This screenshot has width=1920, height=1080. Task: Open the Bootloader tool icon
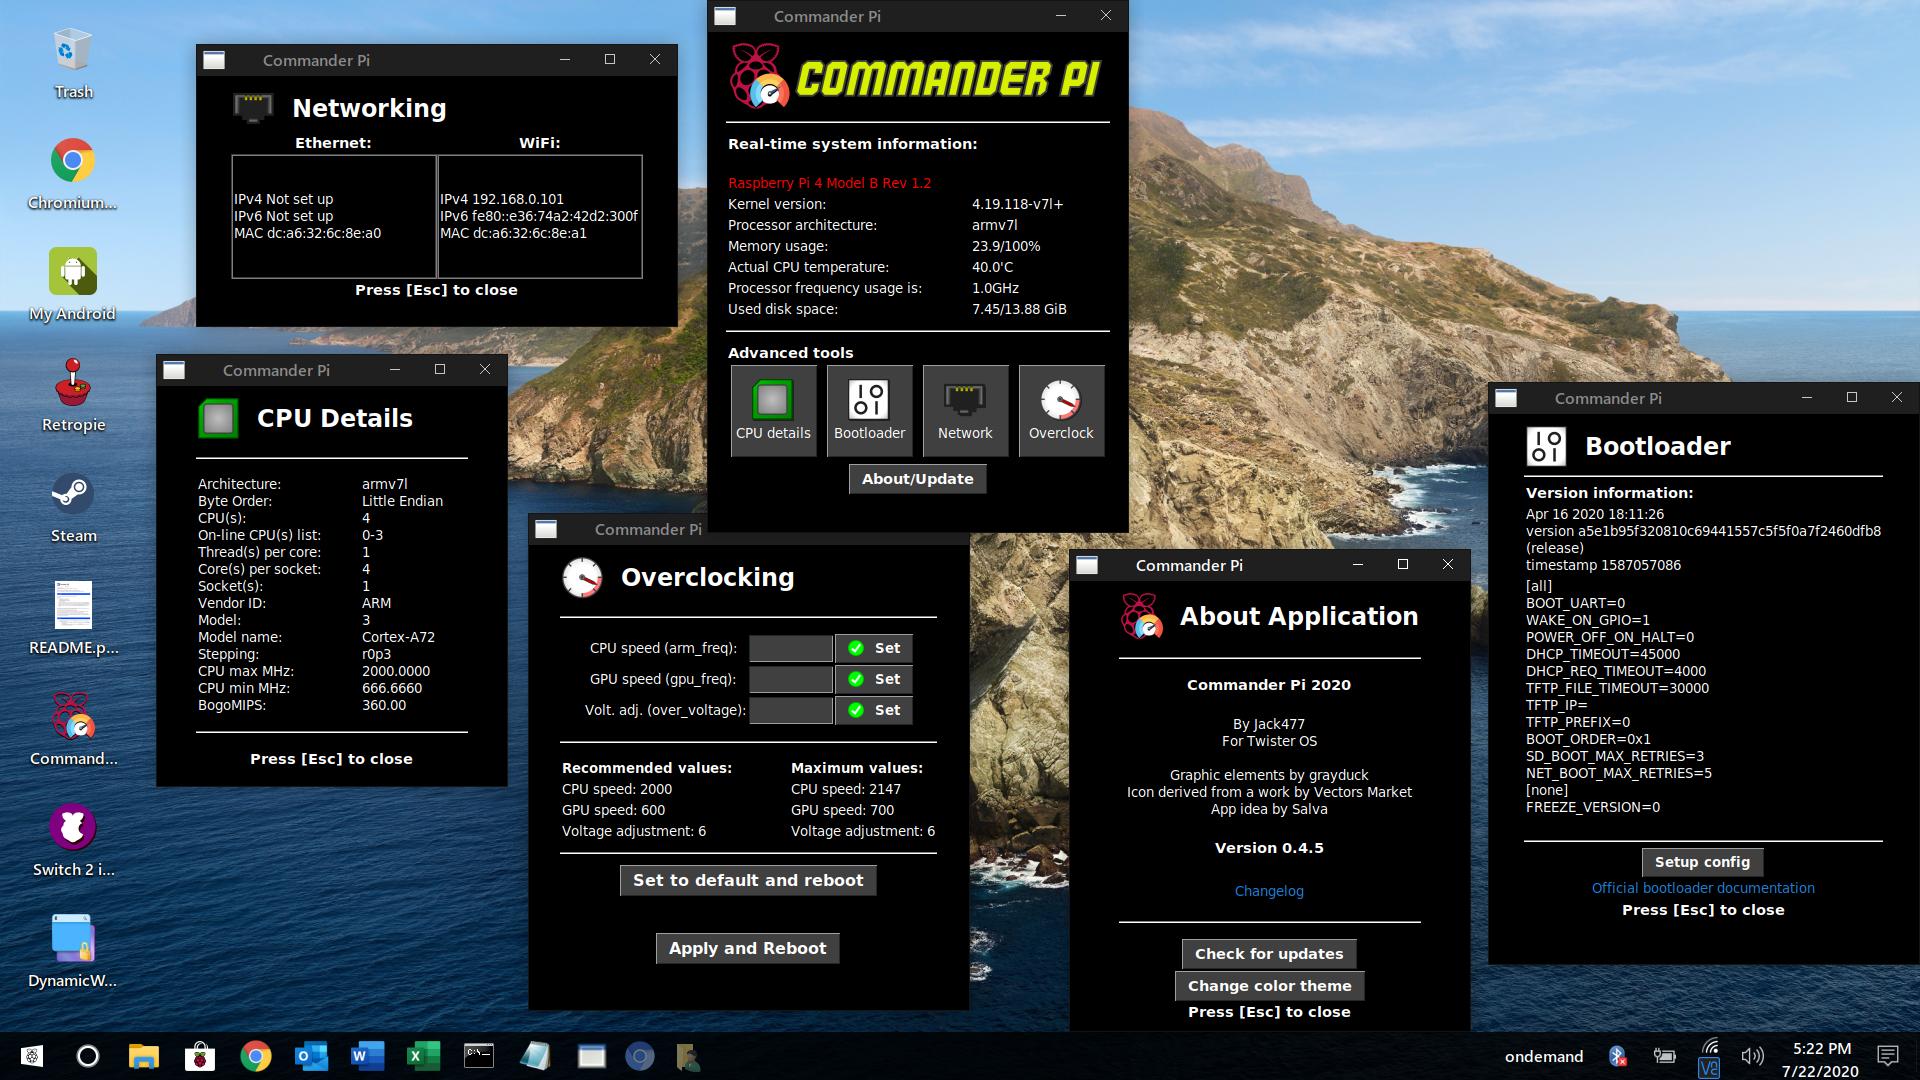[869, 410]
